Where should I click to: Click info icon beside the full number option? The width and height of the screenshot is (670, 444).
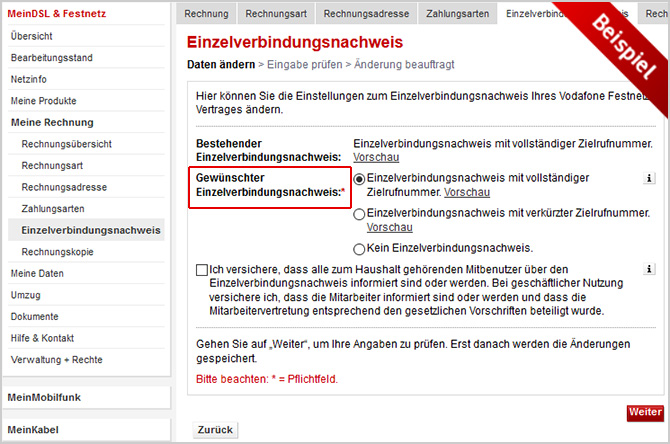pyautogui.click(x=649, y=178)
